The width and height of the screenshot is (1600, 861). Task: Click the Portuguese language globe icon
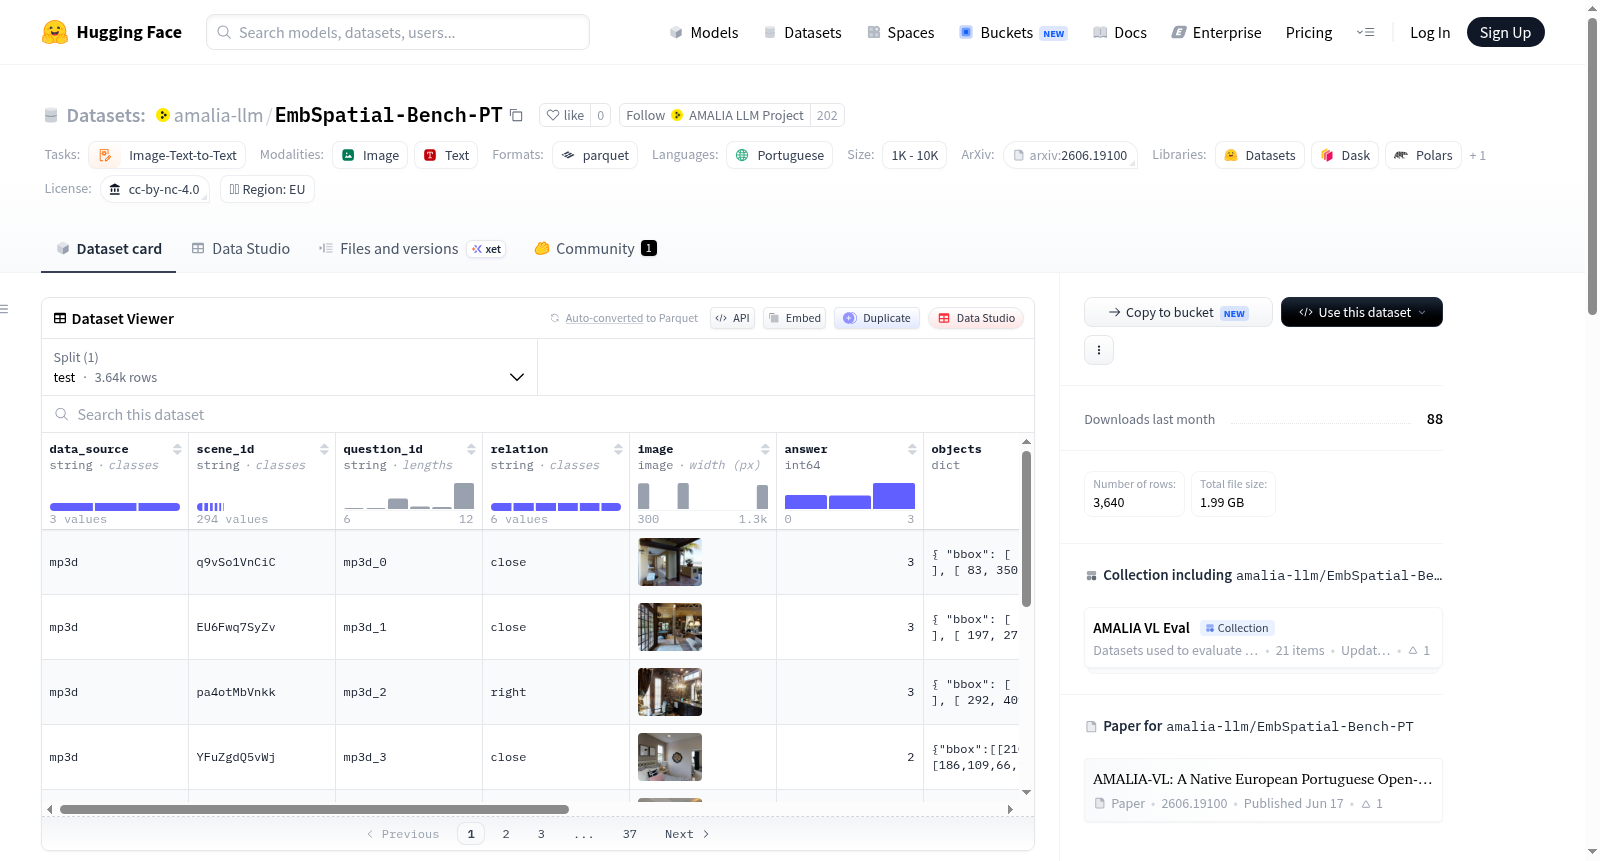(742, 155)
